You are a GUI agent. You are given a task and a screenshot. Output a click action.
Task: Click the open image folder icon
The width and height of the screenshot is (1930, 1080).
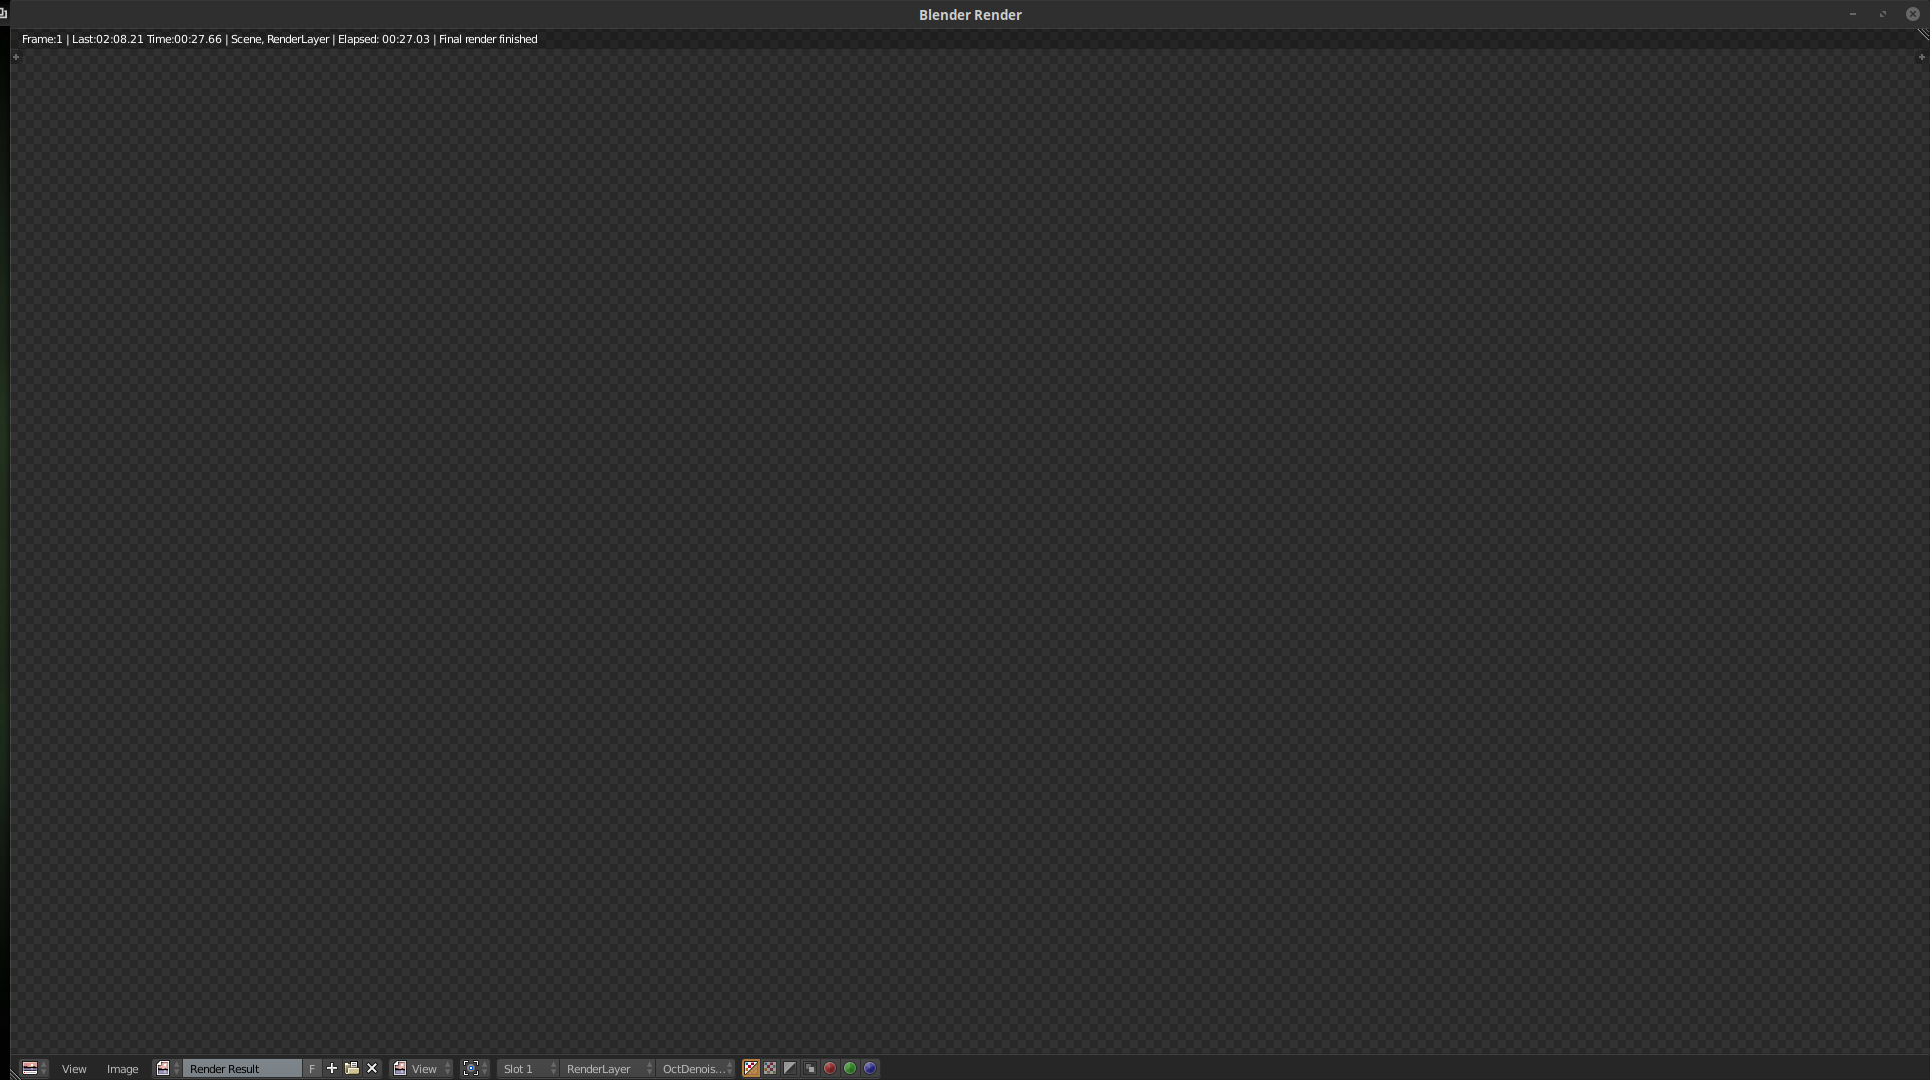[352, 1068]
